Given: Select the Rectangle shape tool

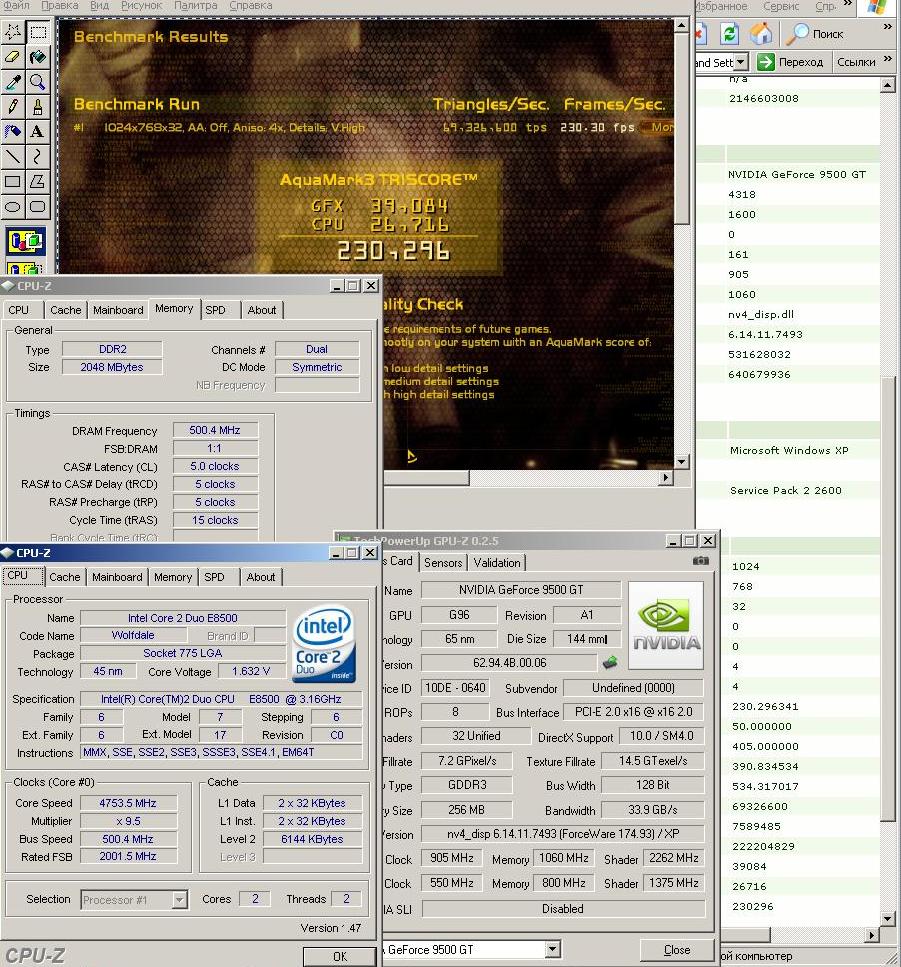Looking at the screenshot, I should tap(13, 181).
